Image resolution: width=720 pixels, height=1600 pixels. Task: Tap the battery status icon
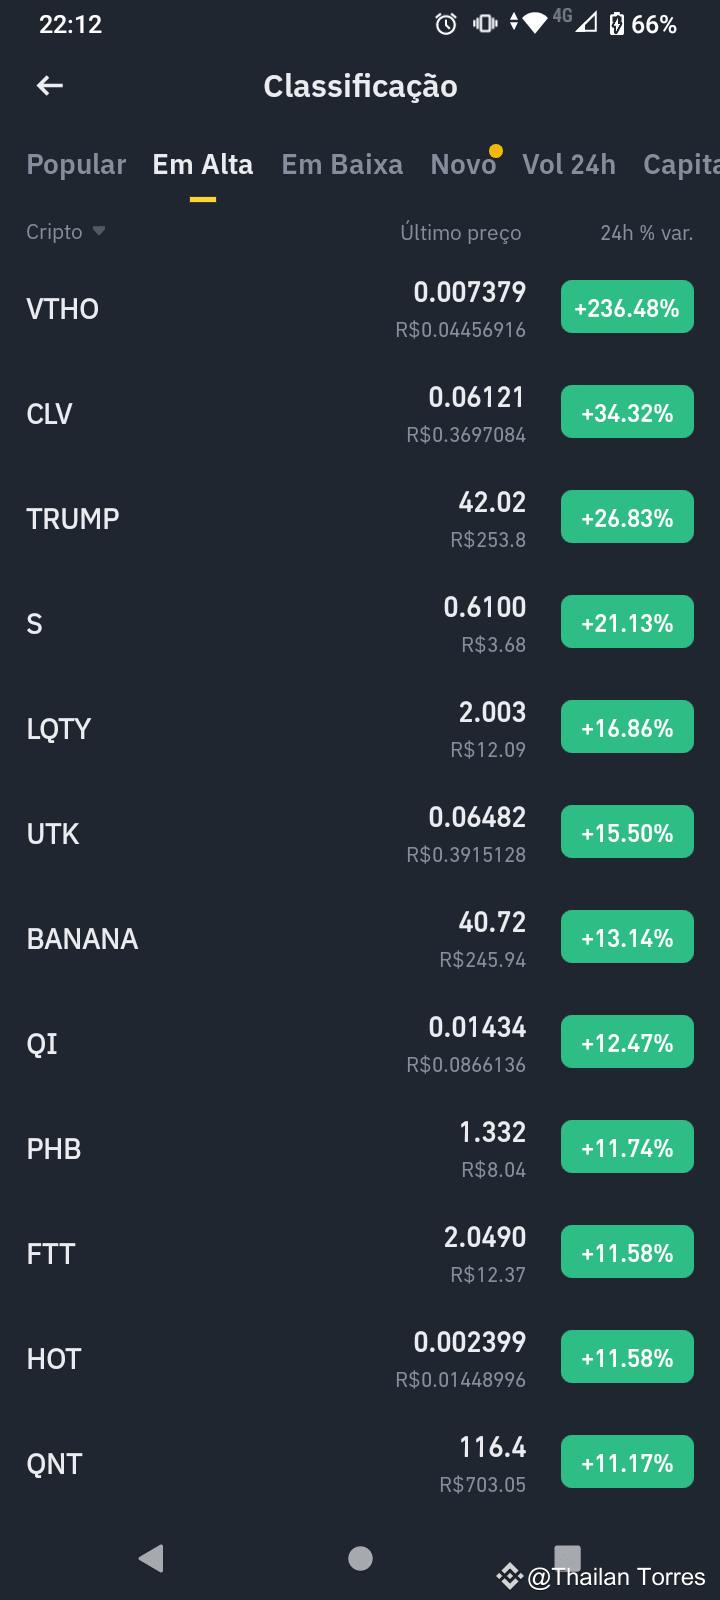click(617, 24)
